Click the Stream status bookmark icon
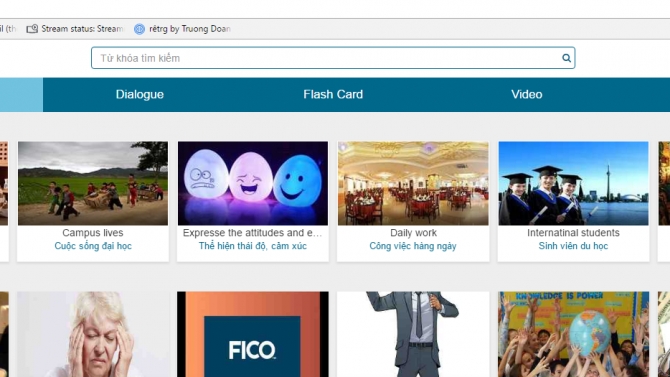Screen dimensions: 670x377 pyautogui.click(x=32, y=29)
